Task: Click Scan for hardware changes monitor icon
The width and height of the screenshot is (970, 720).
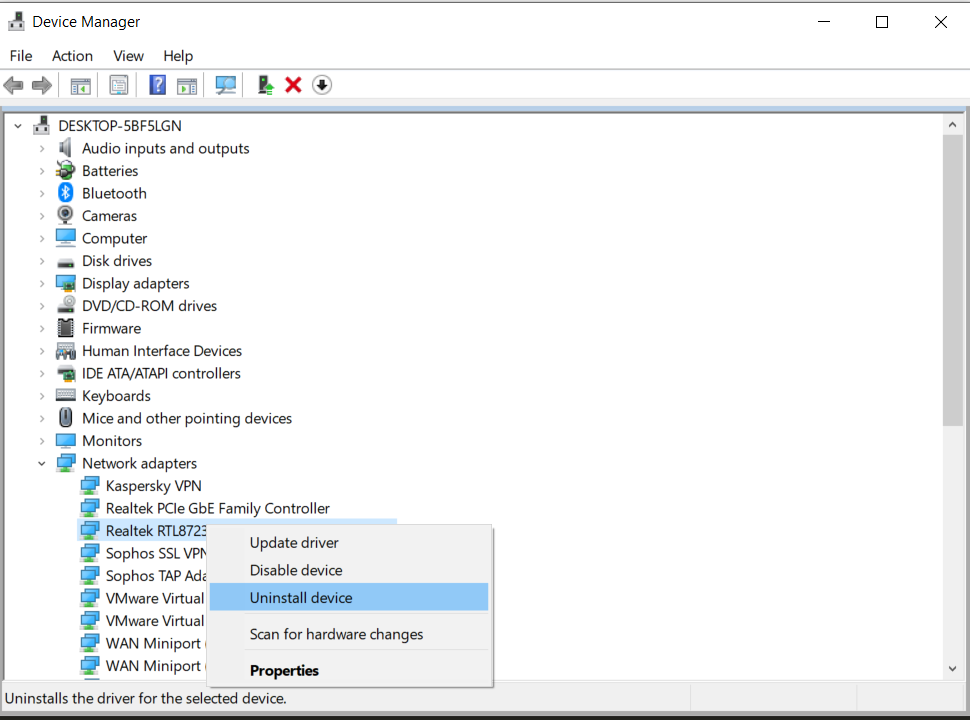Action: tap(226, 85)
